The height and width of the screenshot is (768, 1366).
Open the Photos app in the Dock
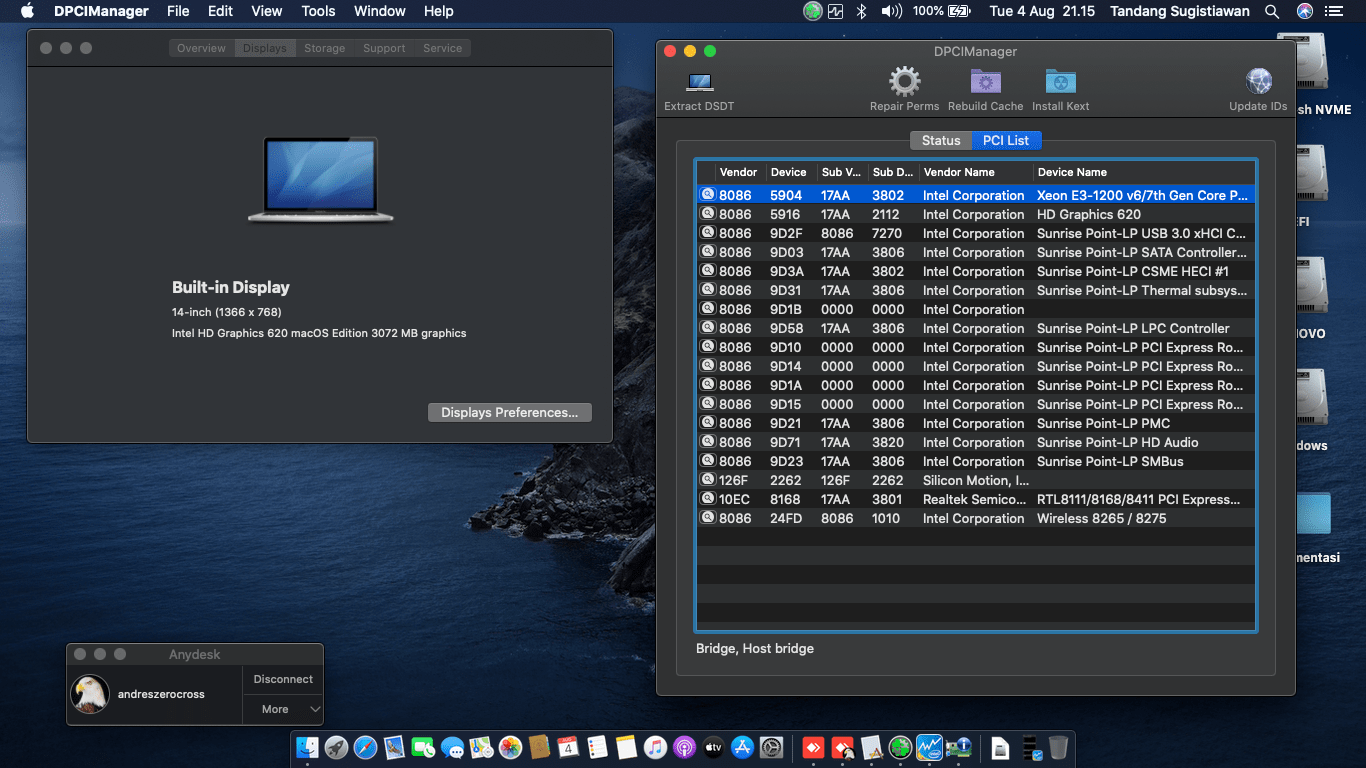pyautogui.click(x=511, y=747)
